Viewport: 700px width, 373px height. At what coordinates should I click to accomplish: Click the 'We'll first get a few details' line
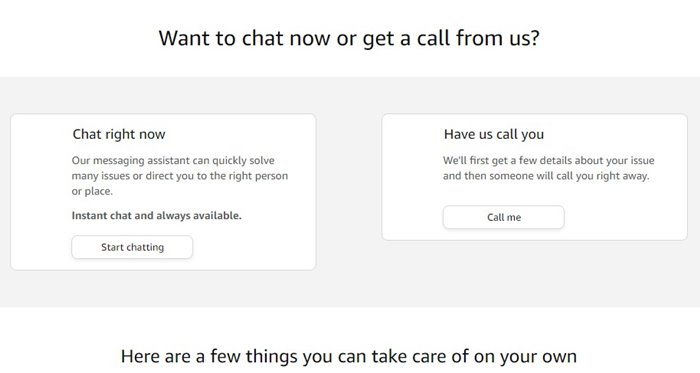pyautogui.click(x=549, y=161)
